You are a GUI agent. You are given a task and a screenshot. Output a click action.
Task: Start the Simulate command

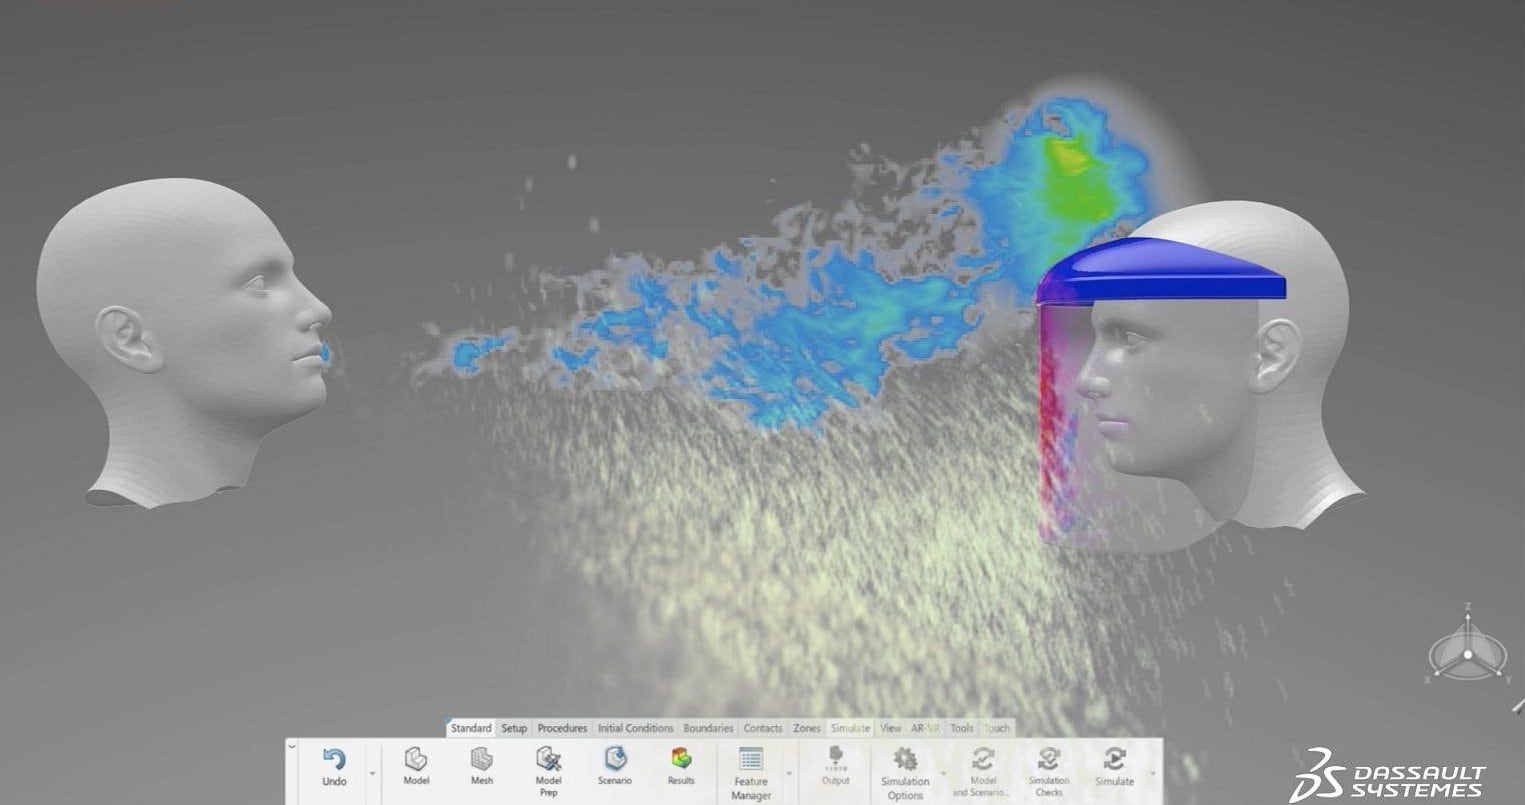click(1114, 759)
